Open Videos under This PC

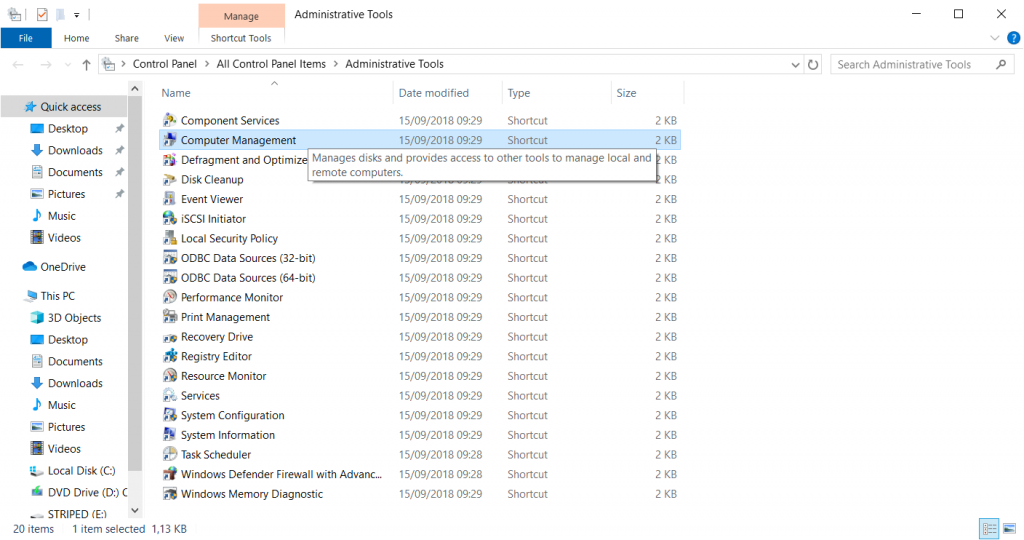click(x=56, y=449)
